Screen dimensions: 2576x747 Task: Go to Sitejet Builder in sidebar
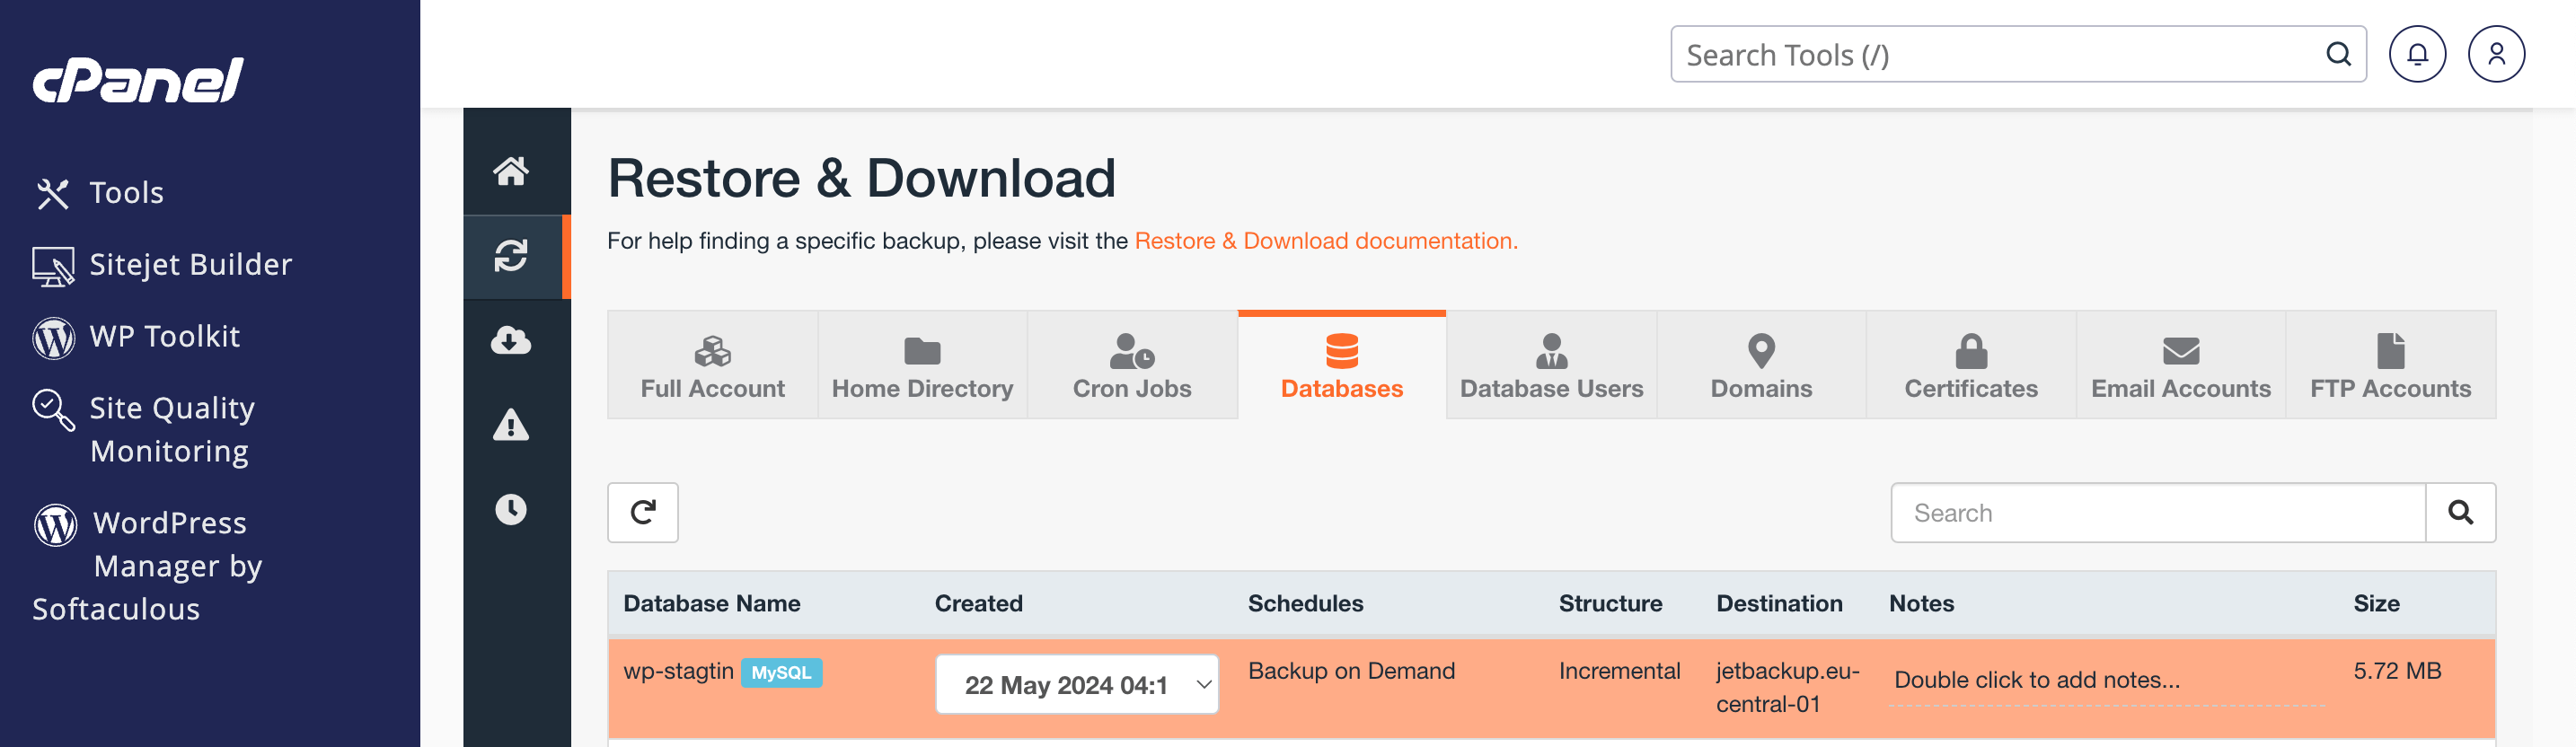pyautogui.click(x=190, y=264)
